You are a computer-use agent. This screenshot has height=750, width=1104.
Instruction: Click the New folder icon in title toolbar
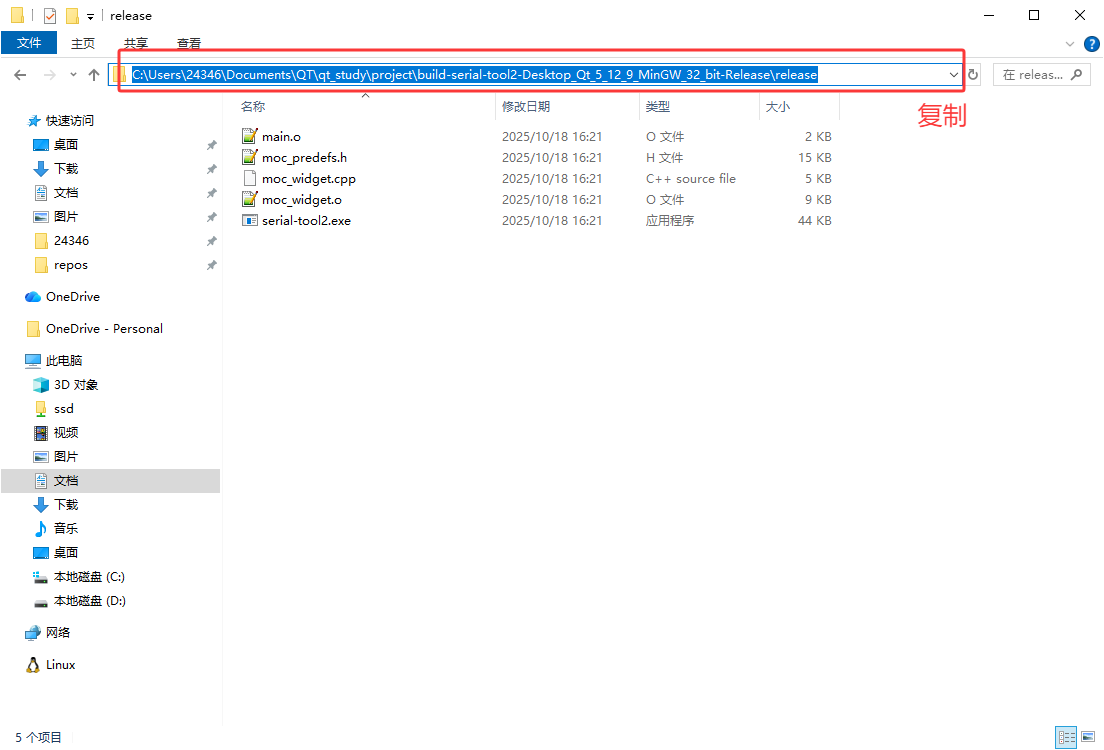72,15
